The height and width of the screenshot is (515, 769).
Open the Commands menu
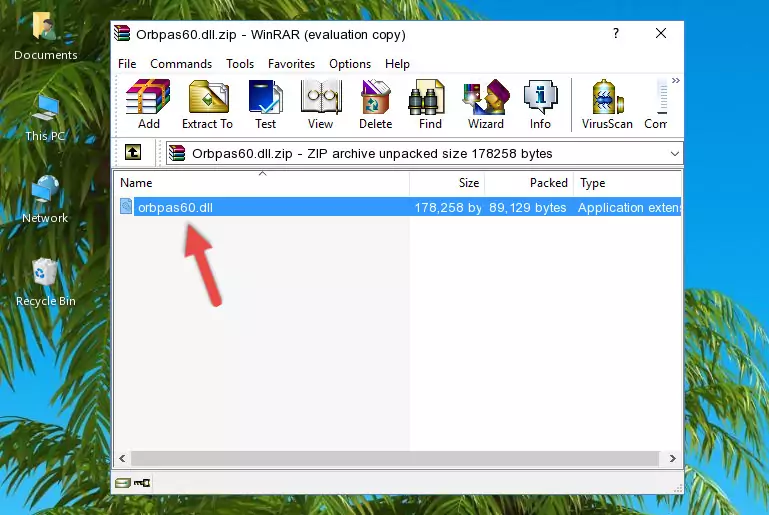181,64
